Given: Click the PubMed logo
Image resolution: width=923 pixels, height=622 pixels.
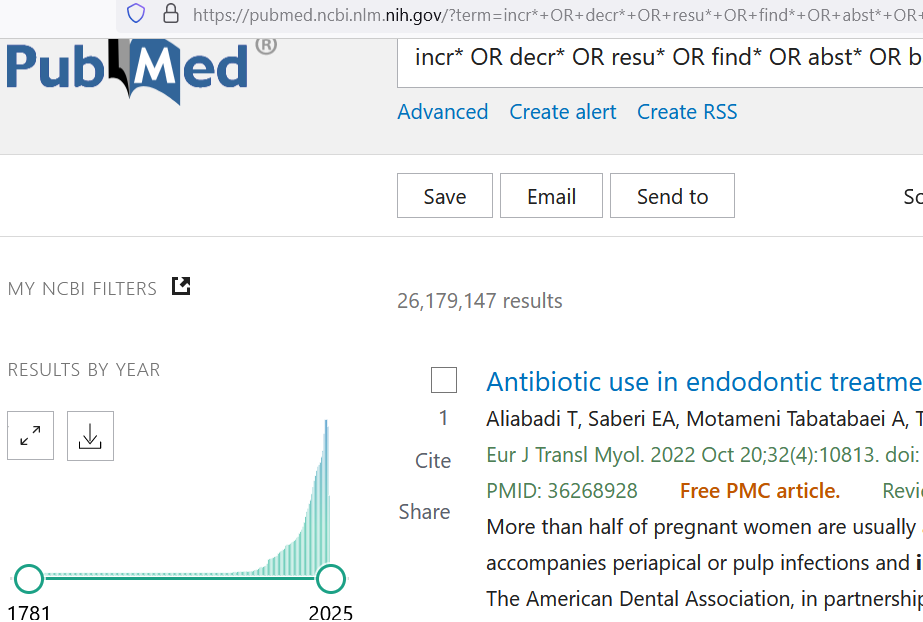Looking at the screenshot, I should pyautogui.click(x=130, y=68).
